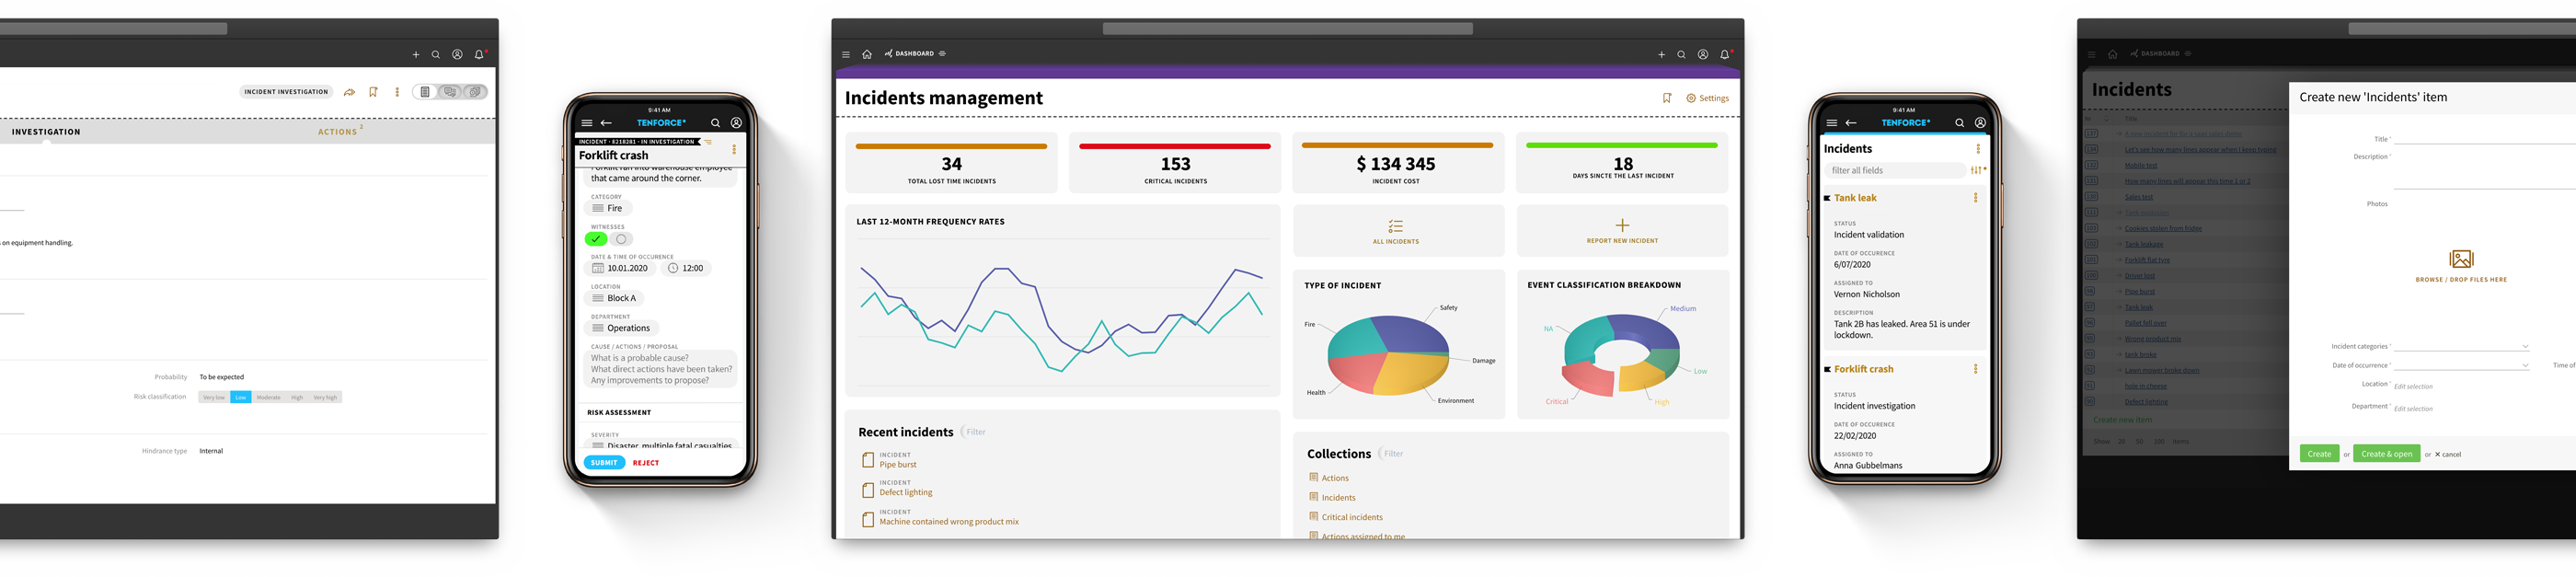Image resolution: width=2576 pixels, height=577 pixels.
Task: Open notifications in Incidents management toolbar
Action: pyautogui.click(x=1725, y=54)
